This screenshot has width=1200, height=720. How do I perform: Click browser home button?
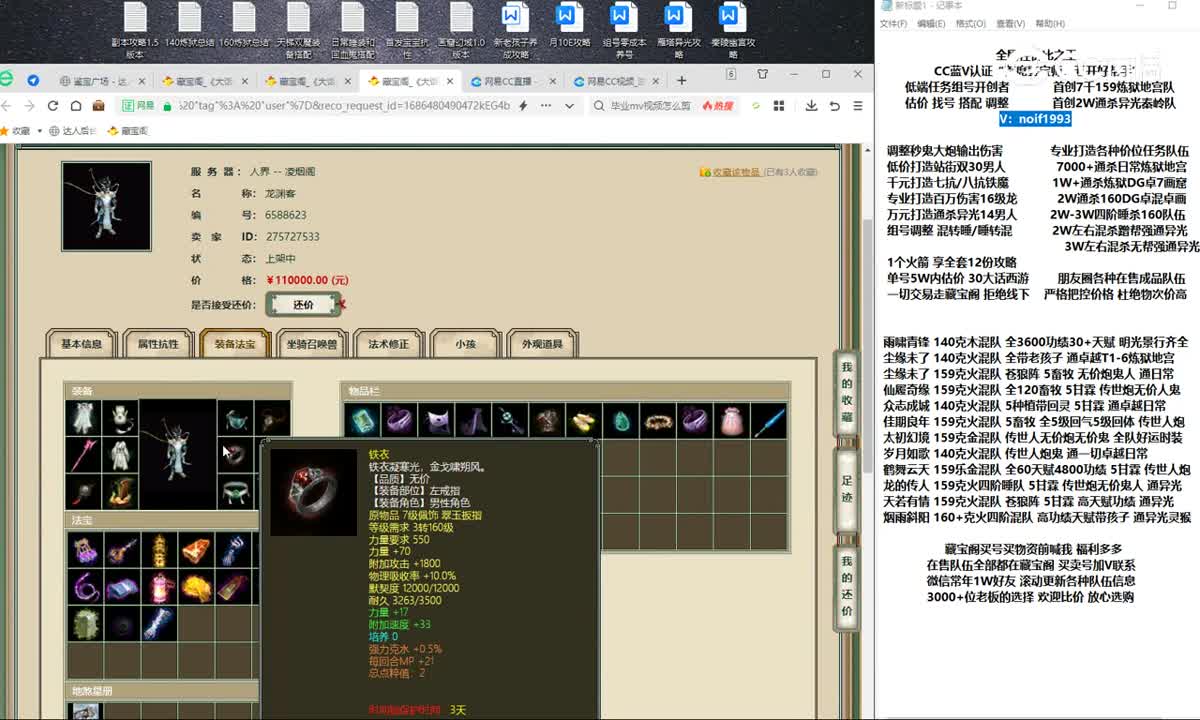tap(75, 105)
